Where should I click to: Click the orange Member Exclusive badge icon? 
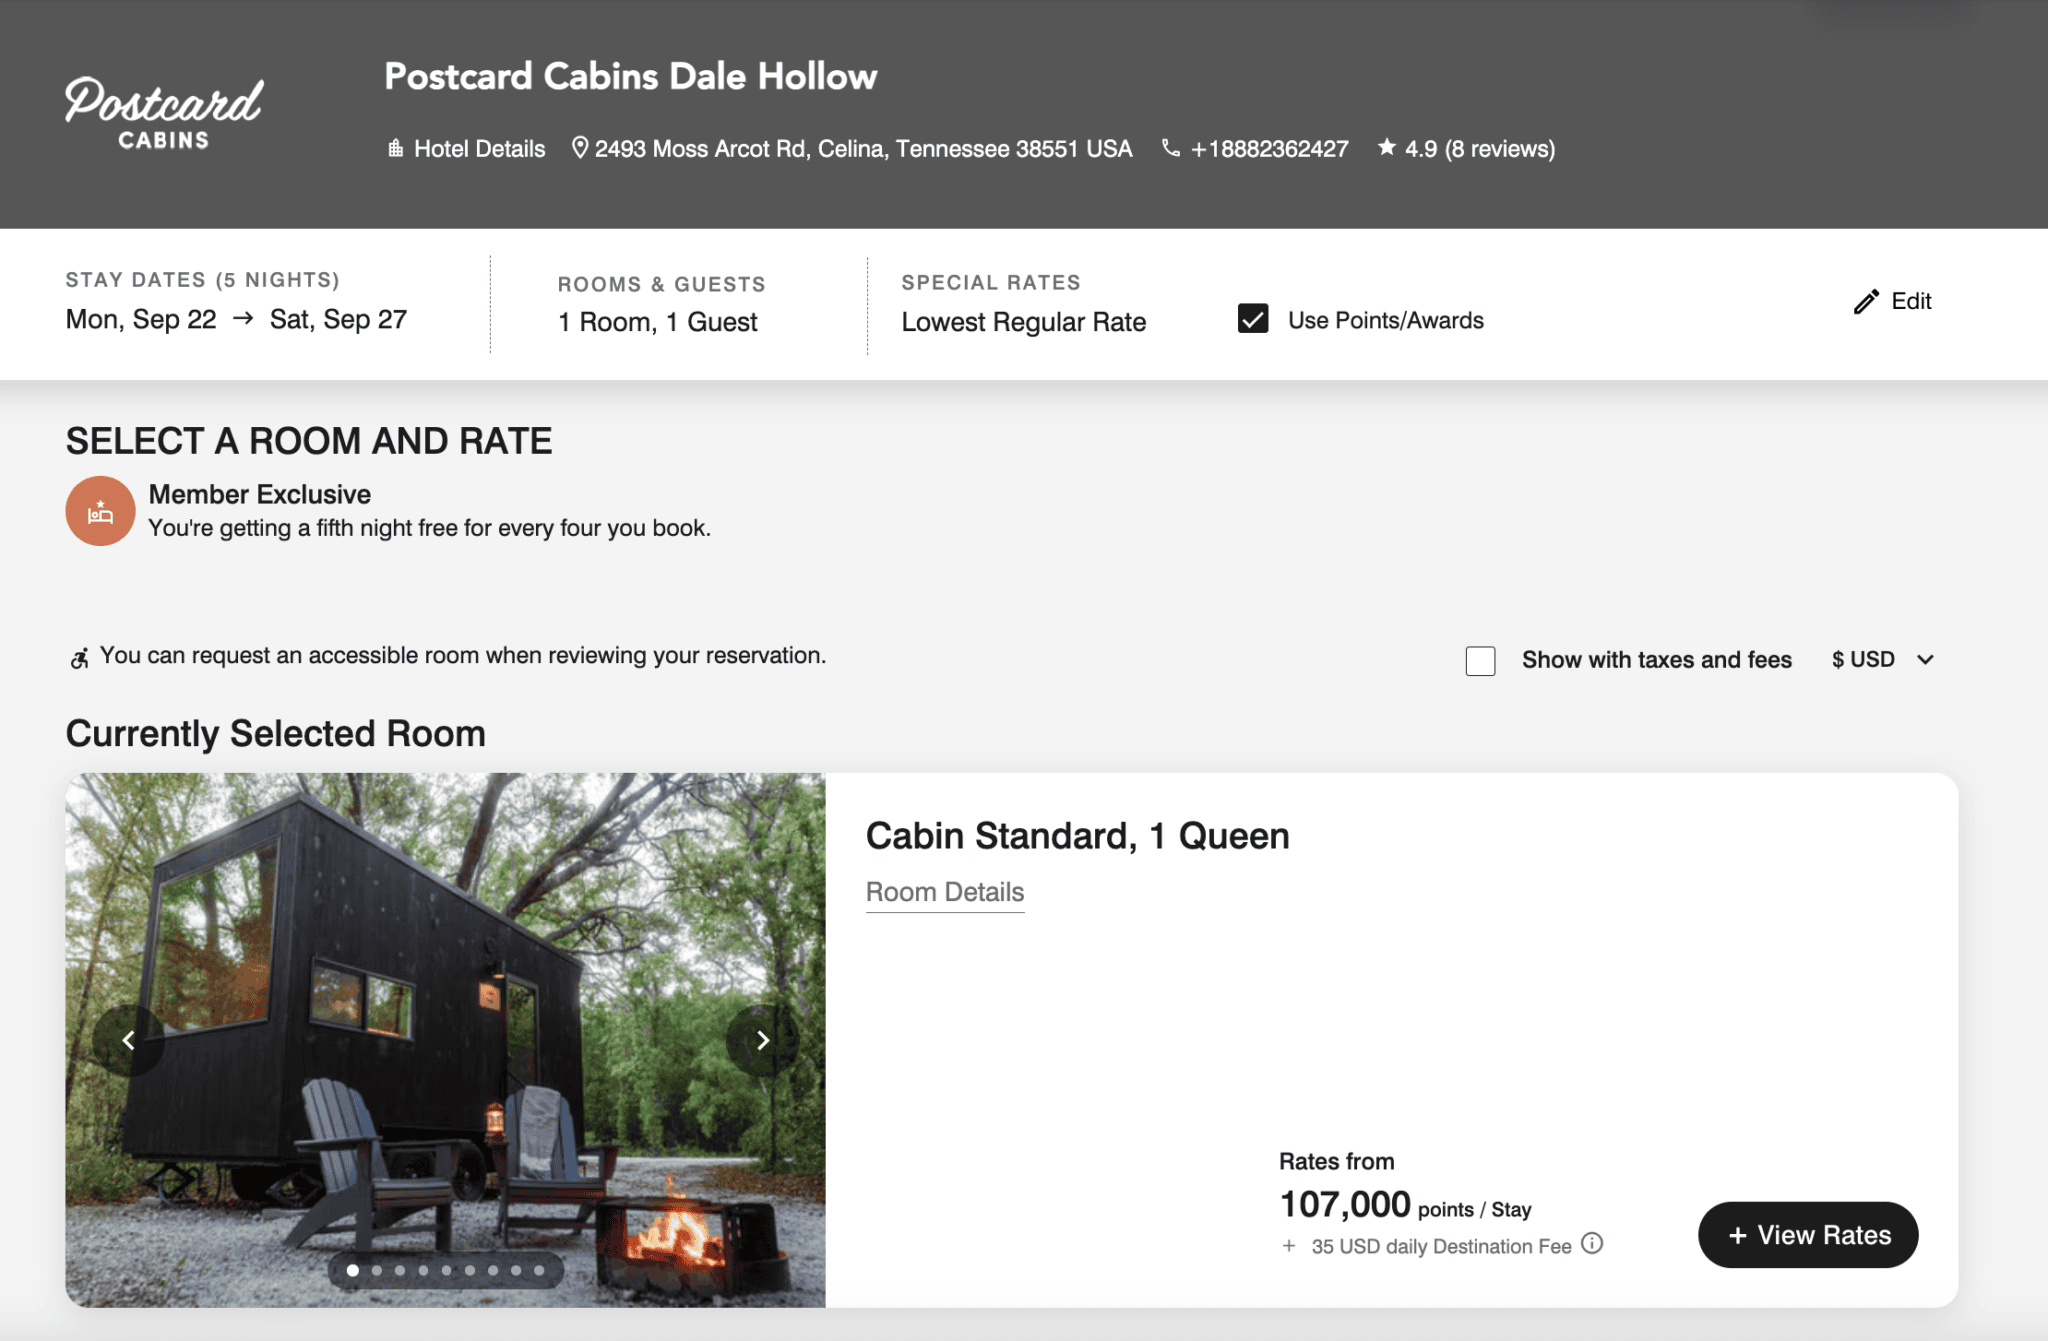pyautogui.click(x=100, y=510)
